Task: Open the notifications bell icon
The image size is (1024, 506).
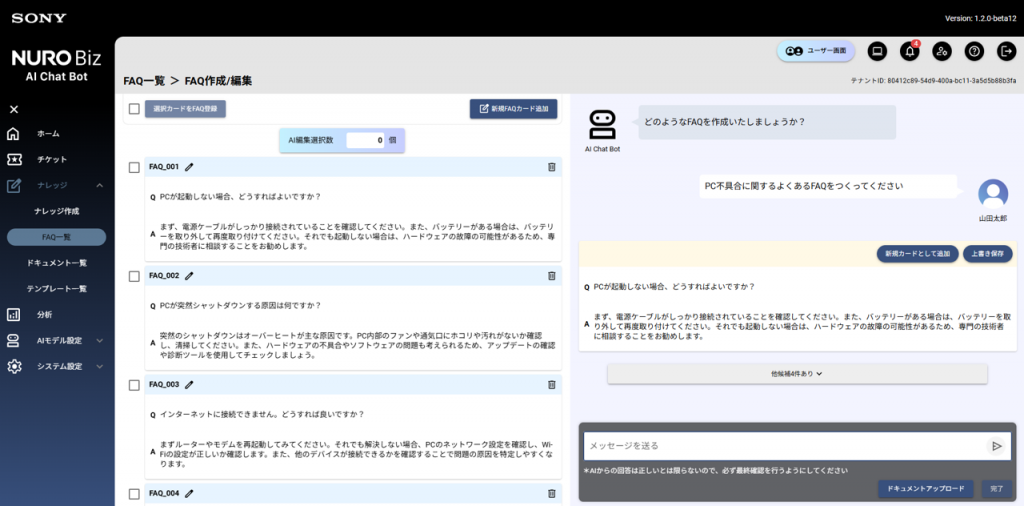Action: [909, 51]
